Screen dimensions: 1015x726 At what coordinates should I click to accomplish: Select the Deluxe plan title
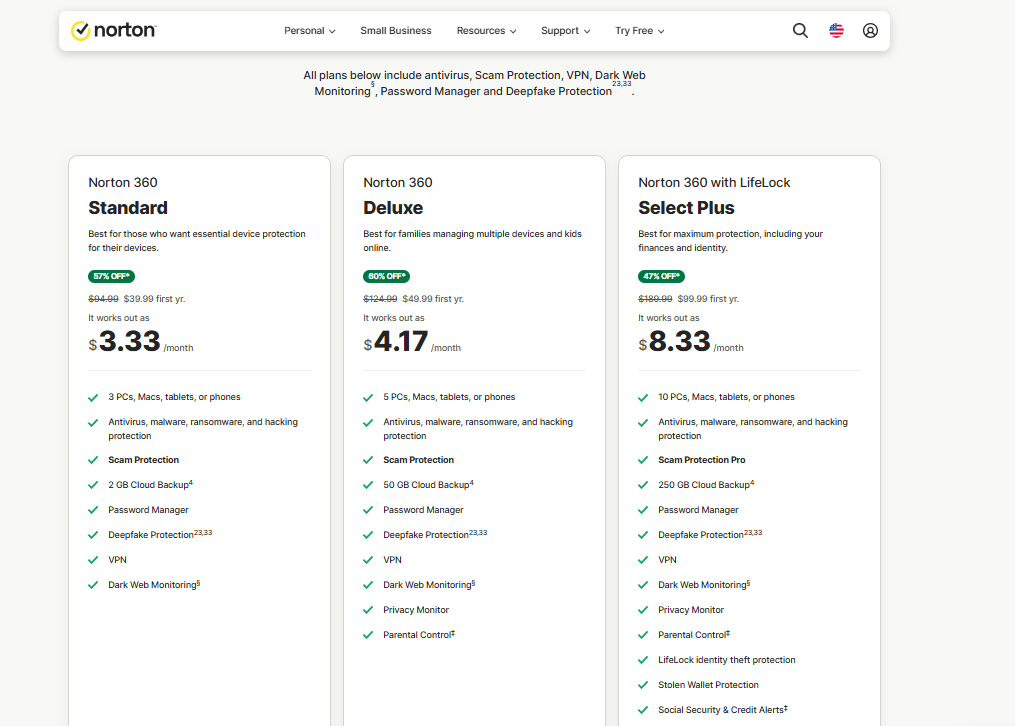click(393, 208)
